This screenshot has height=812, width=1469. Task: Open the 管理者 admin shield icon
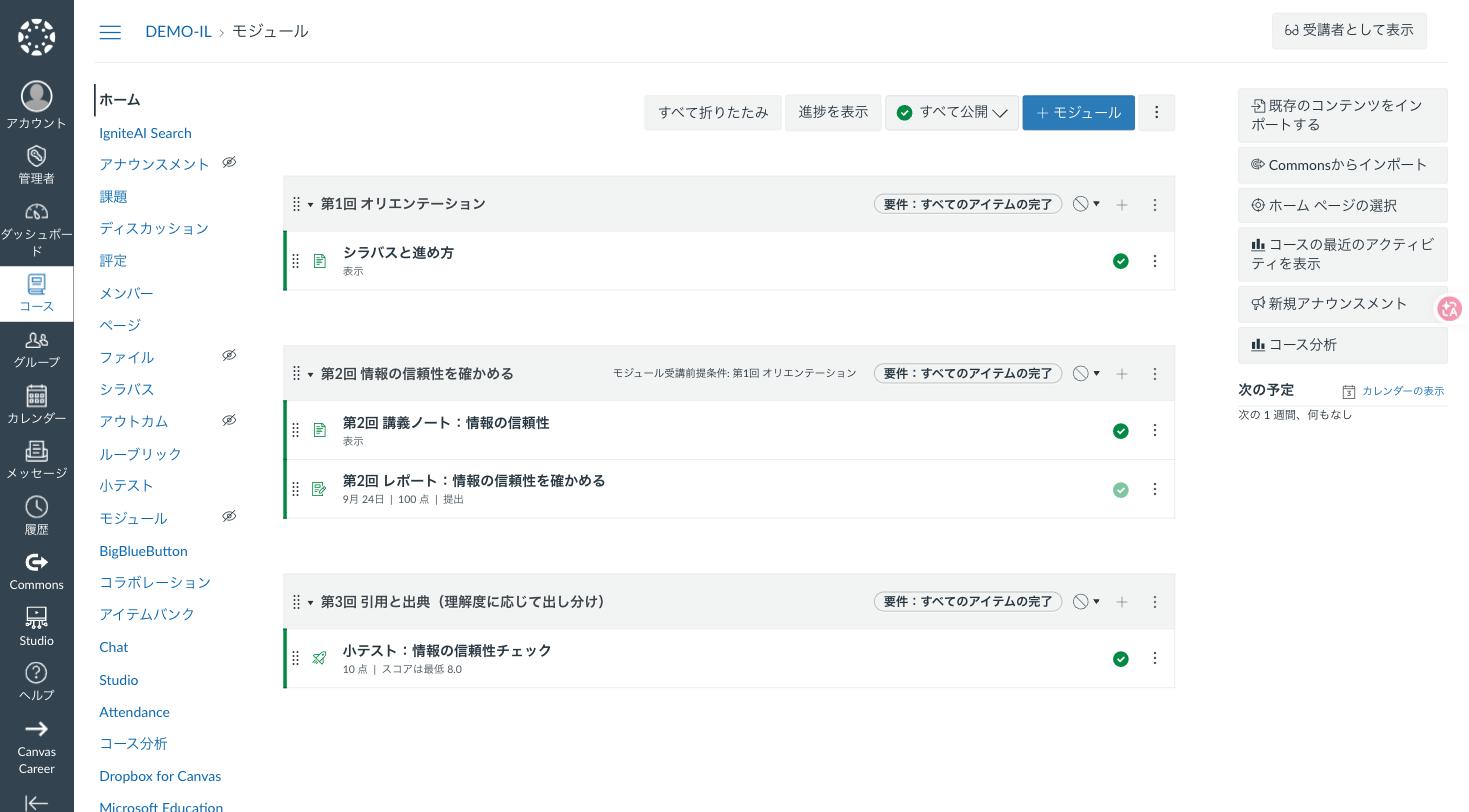[x=36, y=156]
